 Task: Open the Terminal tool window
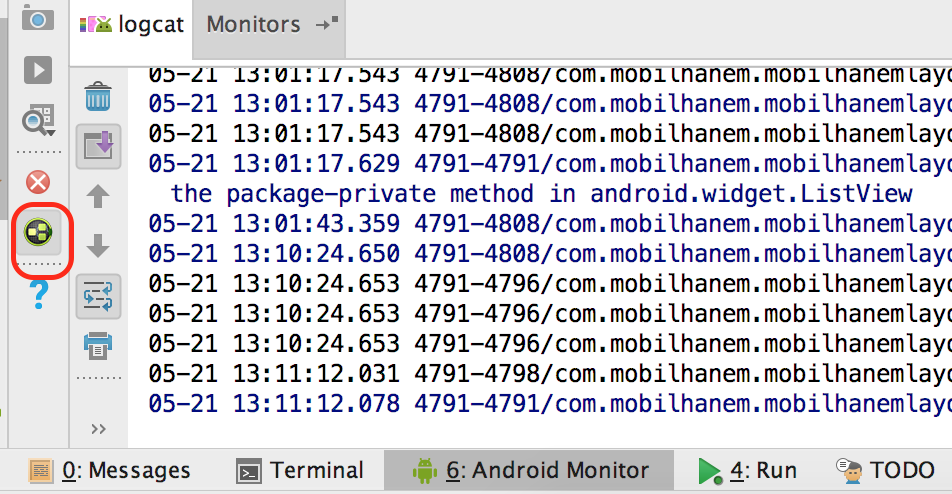pyautogui.click(x=300, y=471)
